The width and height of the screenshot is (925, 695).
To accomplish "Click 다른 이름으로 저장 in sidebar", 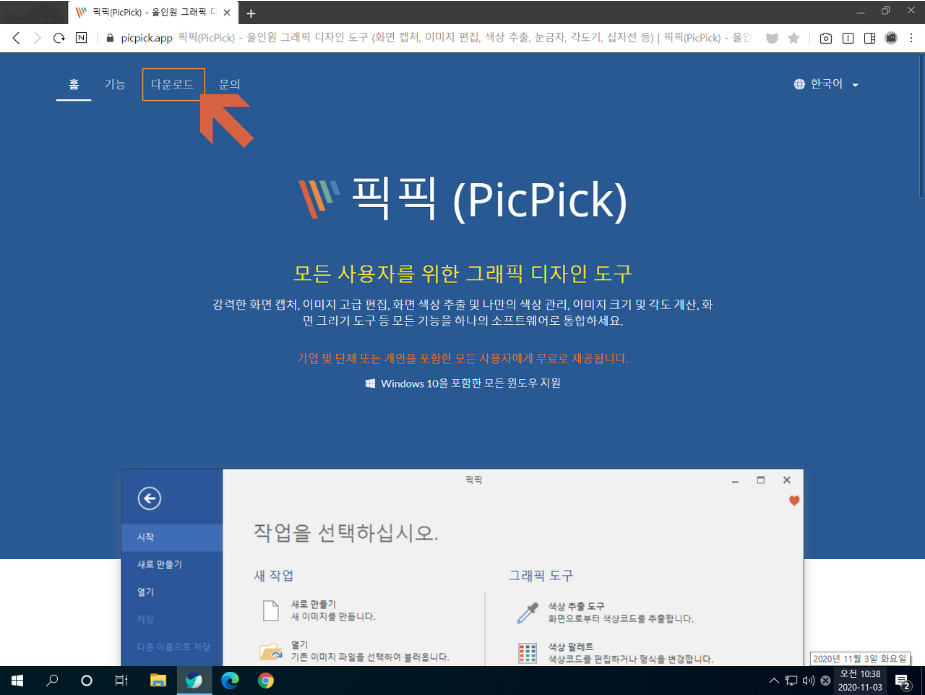I will pos(172,647).
